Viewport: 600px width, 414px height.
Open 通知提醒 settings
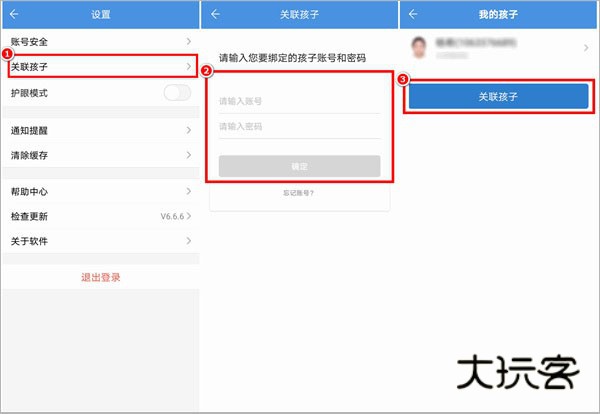(101, 130)
